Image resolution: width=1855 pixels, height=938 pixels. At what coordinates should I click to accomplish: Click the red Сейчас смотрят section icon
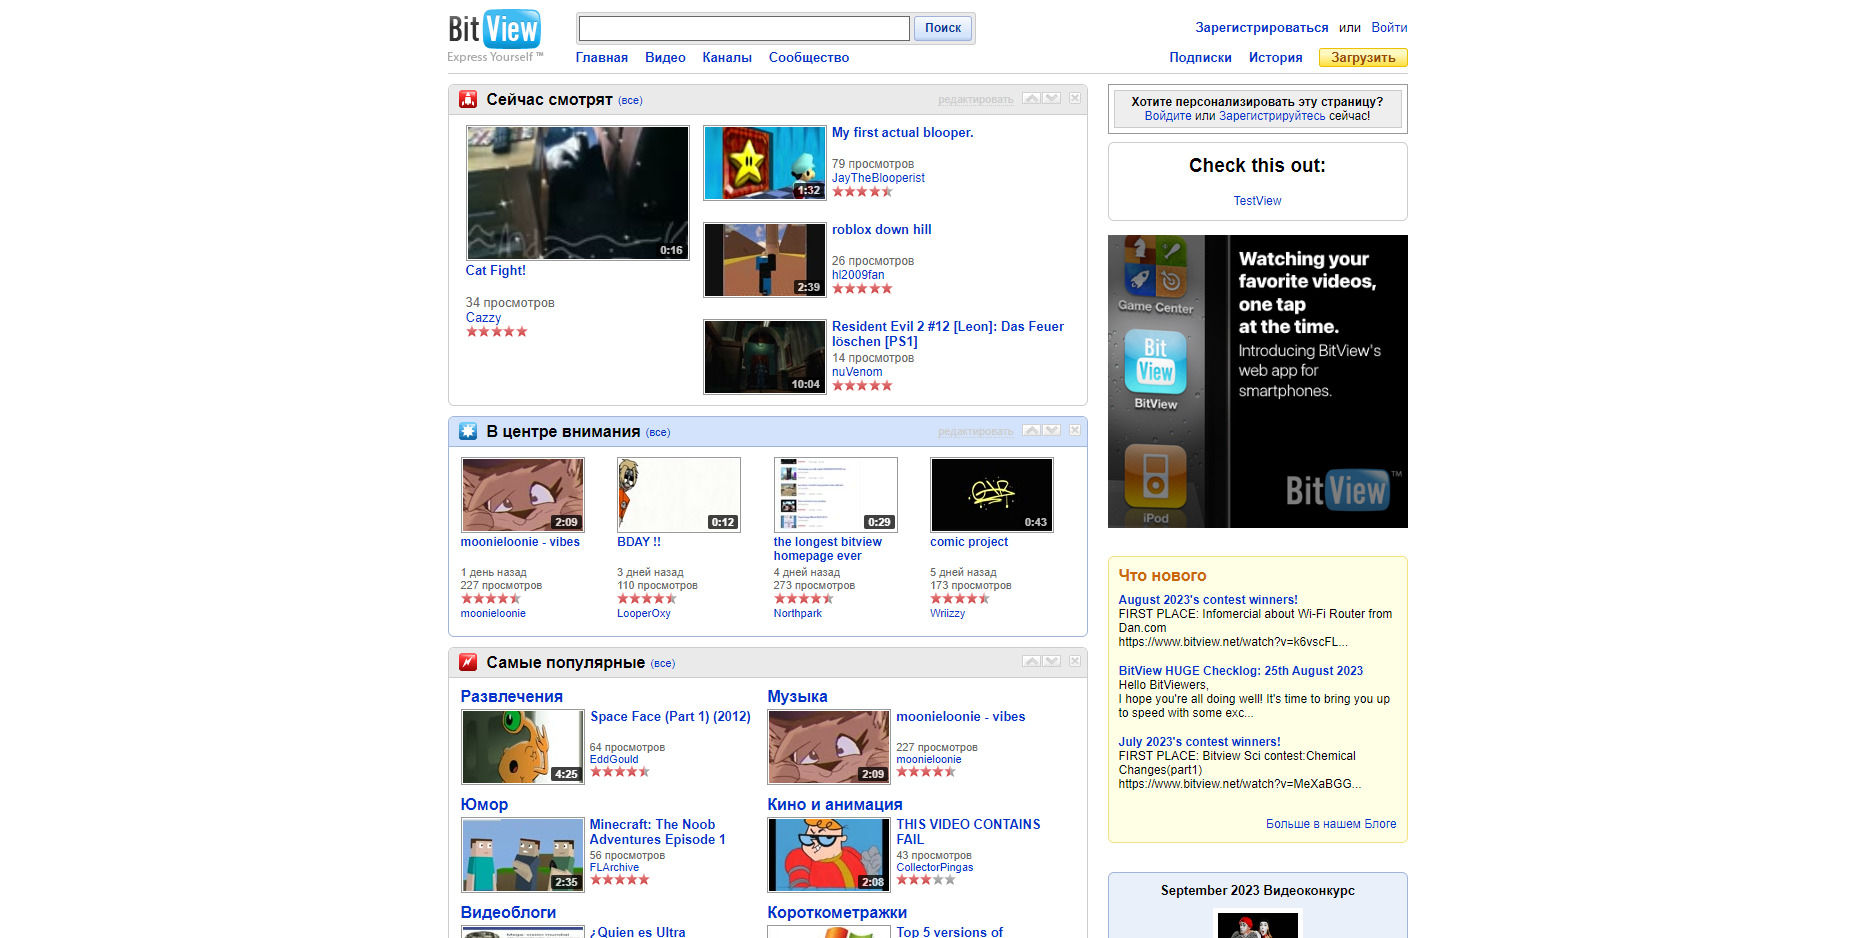point(468,99)
